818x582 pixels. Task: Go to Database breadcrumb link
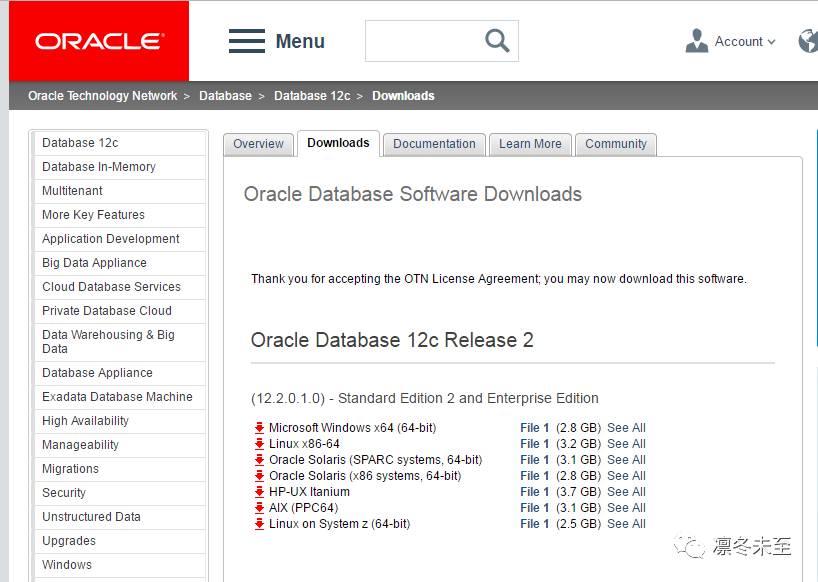point(225,96)
